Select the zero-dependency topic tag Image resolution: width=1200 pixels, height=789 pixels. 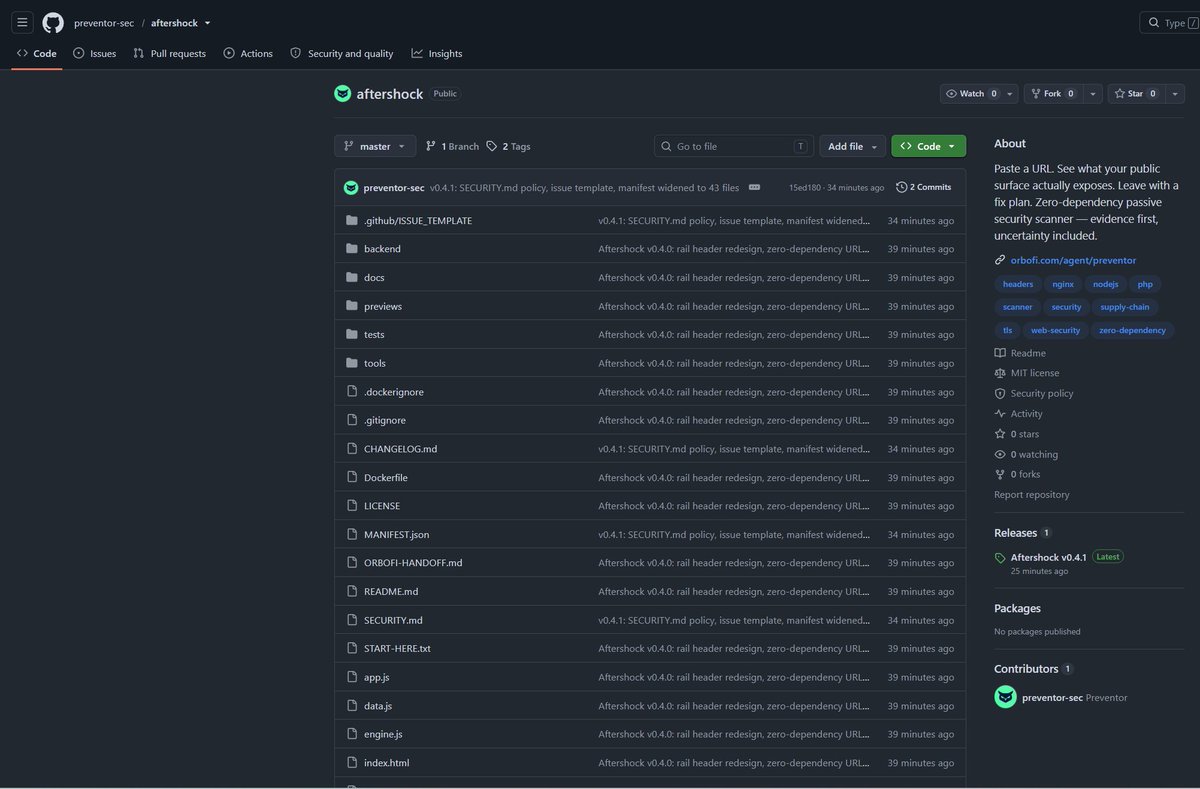(1132, 330)
